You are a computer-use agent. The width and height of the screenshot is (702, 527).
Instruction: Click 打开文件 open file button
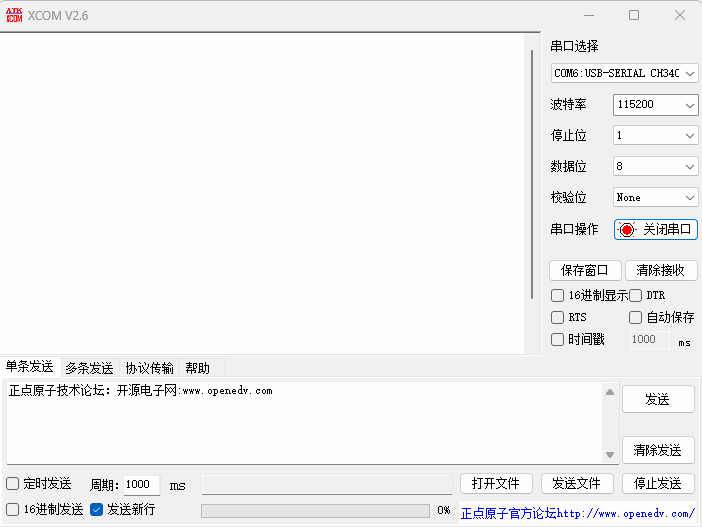tap(496, 484)
